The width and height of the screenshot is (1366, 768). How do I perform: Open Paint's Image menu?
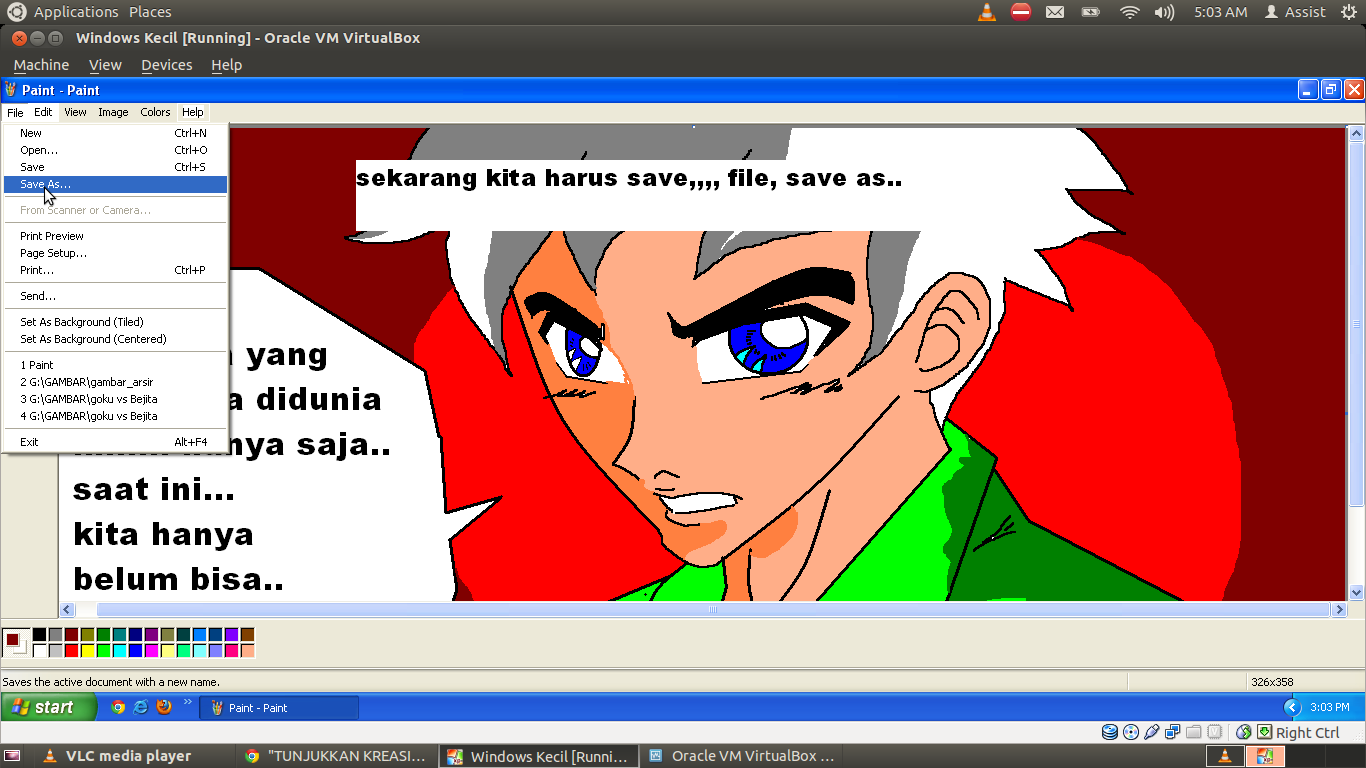point(113,112)
